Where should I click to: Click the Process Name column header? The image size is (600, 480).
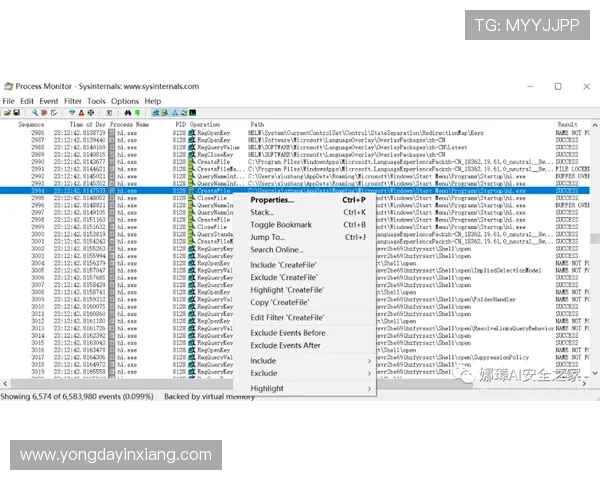(x=130, y=124)
